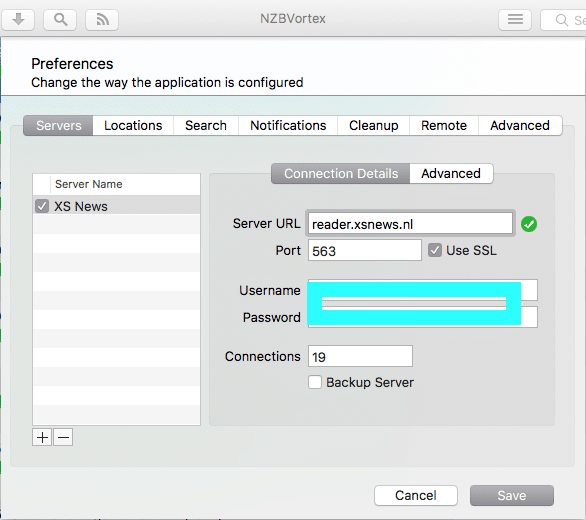Select XS News in server list

[x=117, y=206]
